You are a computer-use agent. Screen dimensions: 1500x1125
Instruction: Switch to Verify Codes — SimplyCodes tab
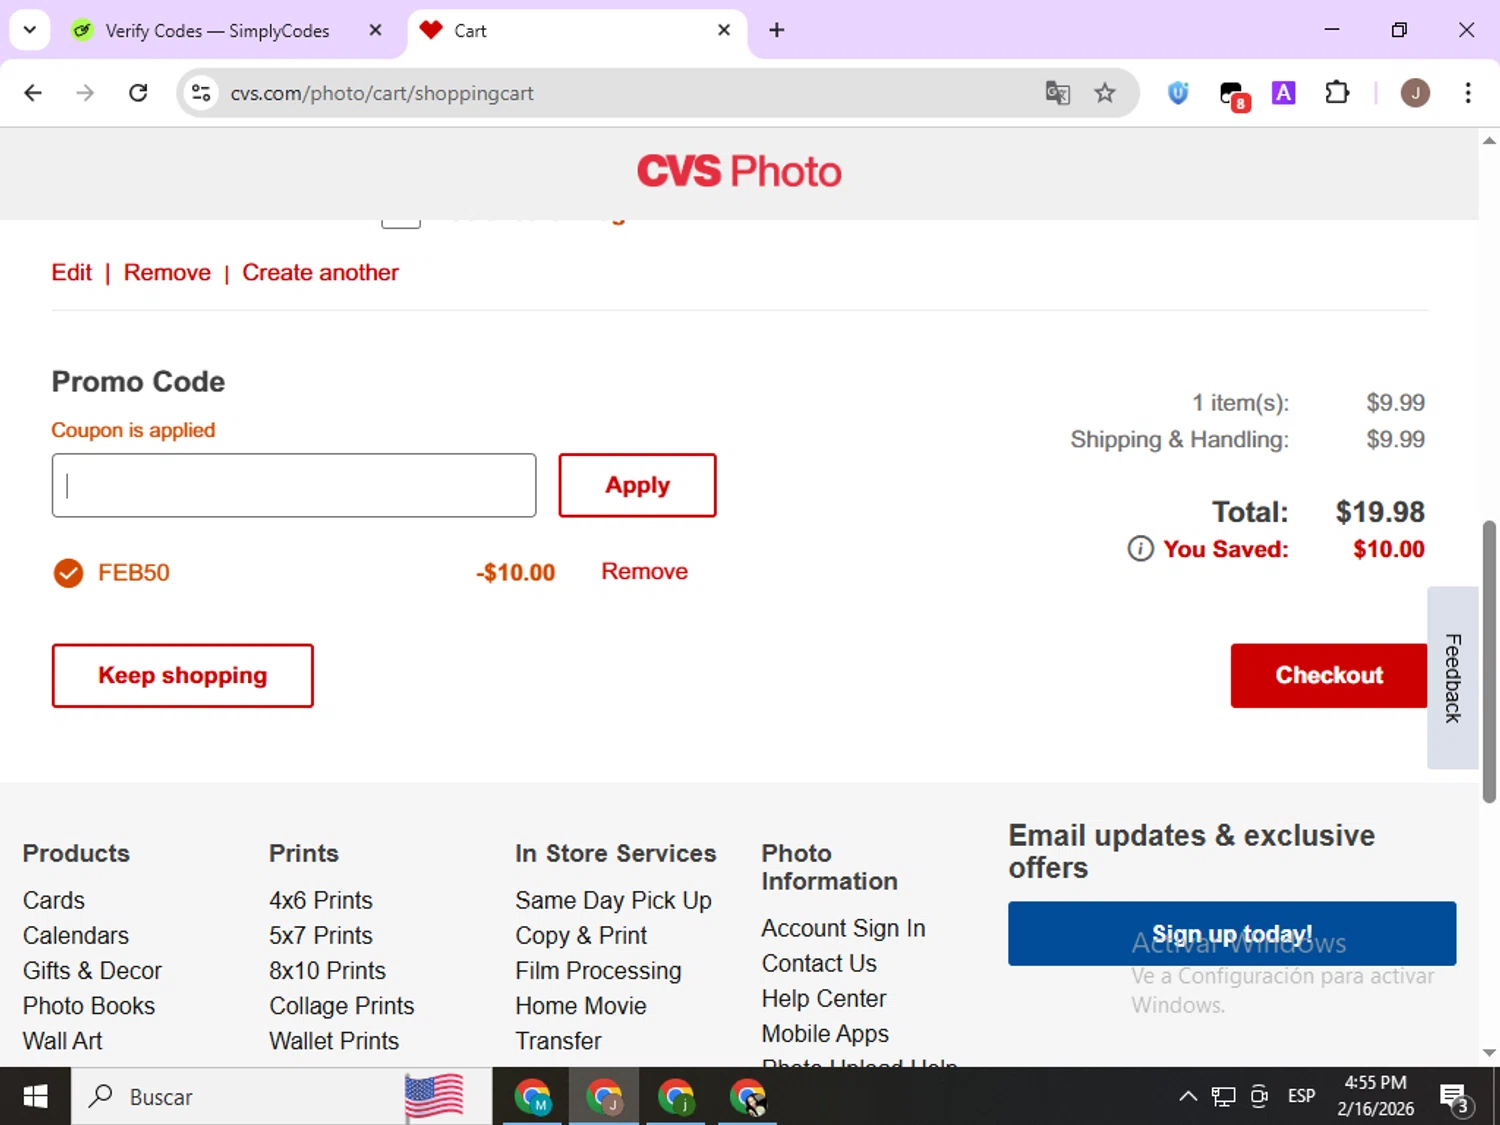coord(217,31)
